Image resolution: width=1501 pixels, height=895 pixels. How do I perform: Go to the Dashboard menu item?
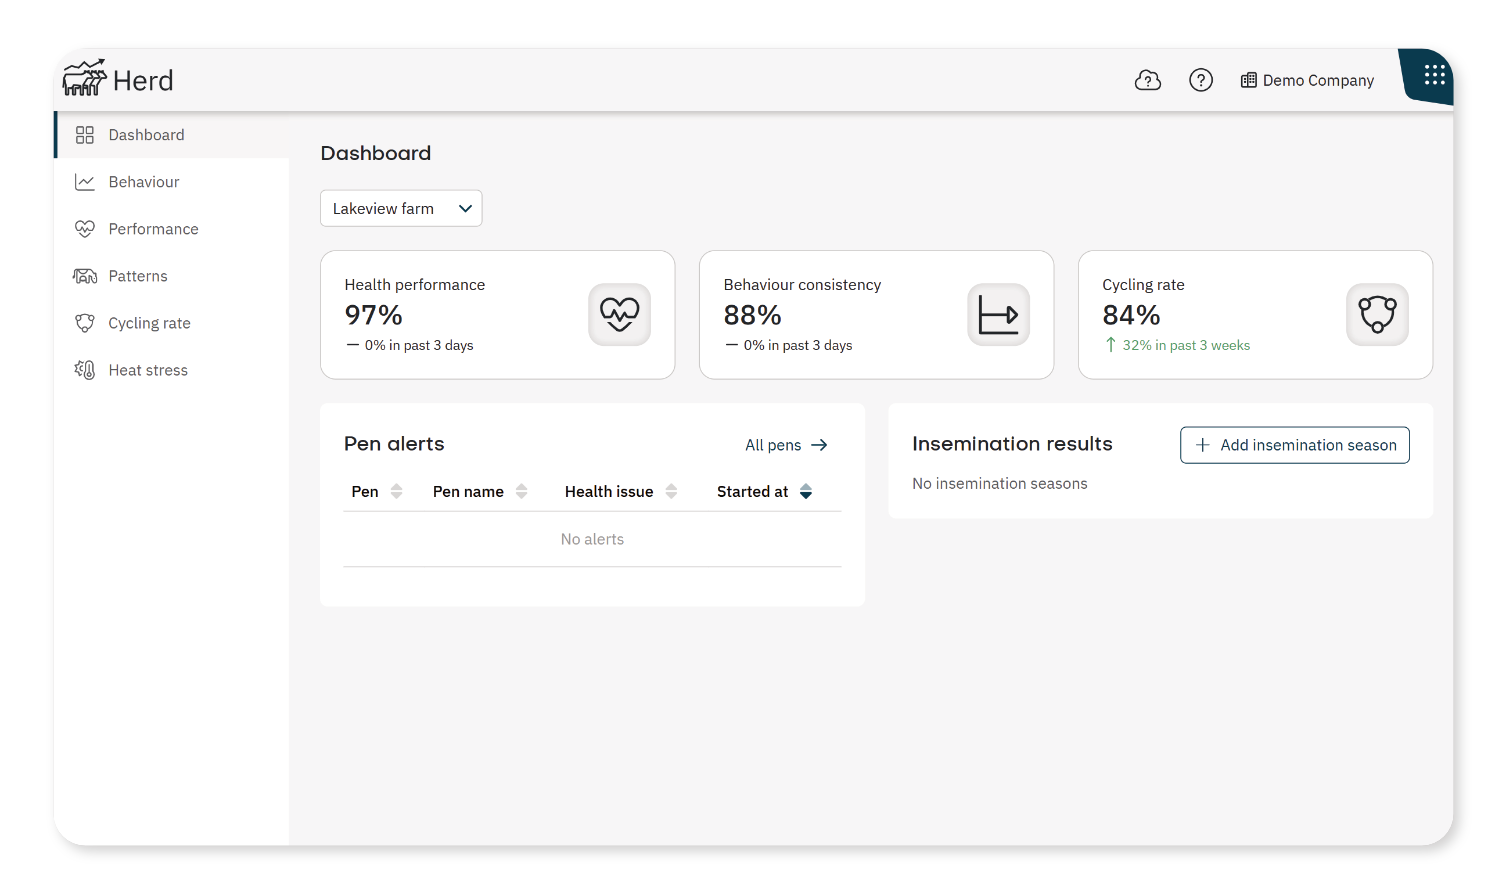pos(172,135)
